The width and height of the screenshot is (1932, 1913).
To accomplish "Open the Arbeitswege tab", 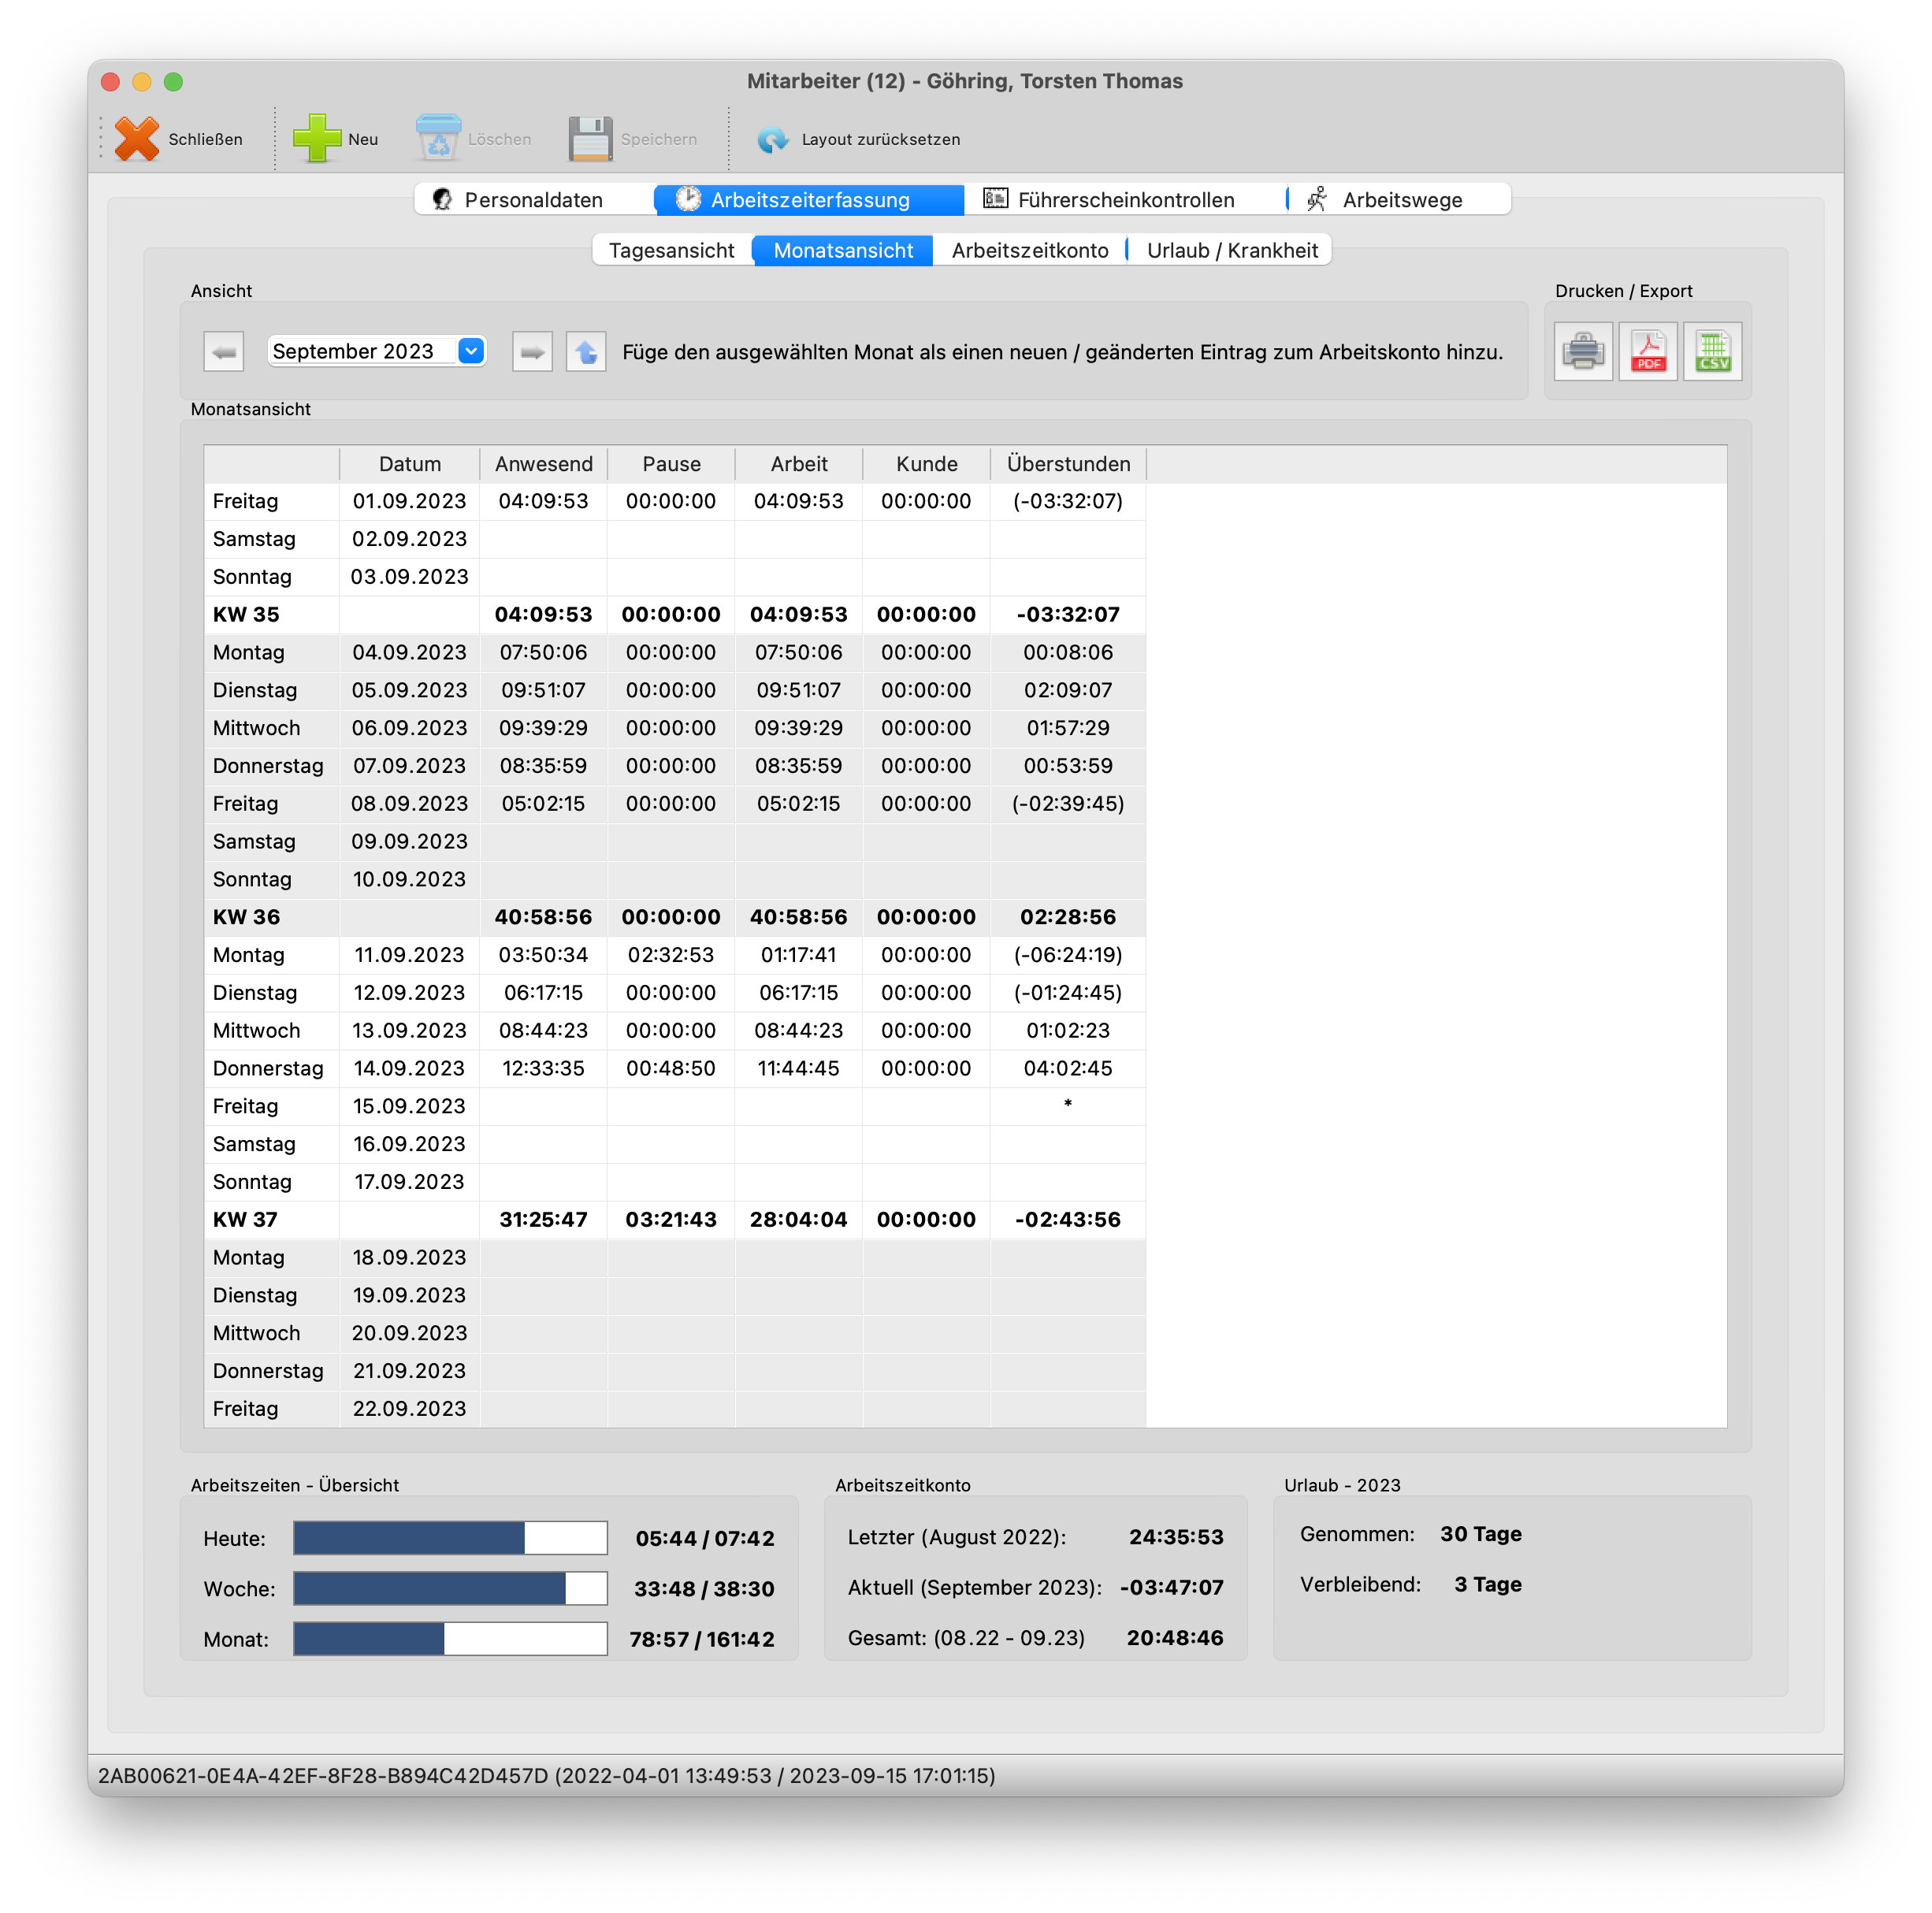I will tap(1400, 200).
